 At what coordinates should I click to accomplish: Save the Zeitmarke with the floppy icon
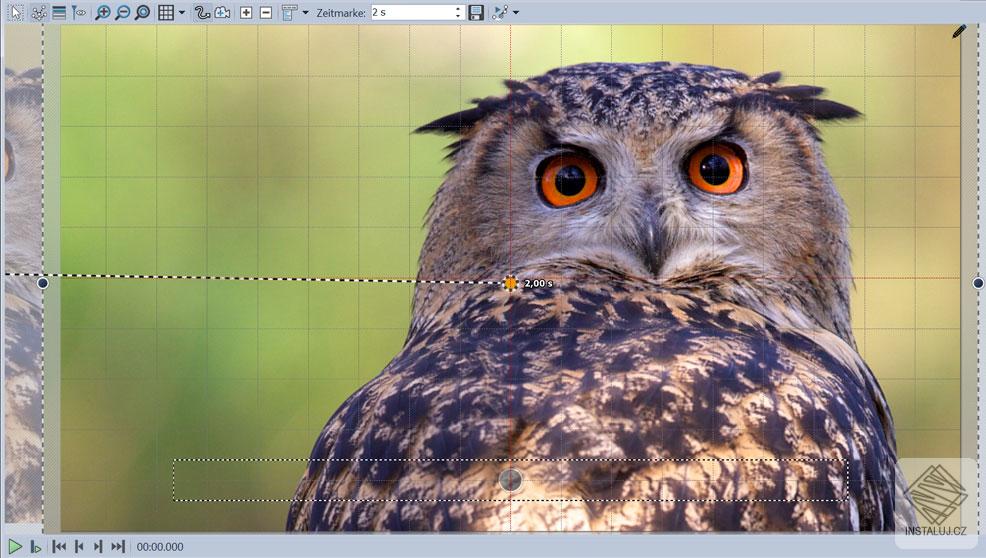(476, 13)
